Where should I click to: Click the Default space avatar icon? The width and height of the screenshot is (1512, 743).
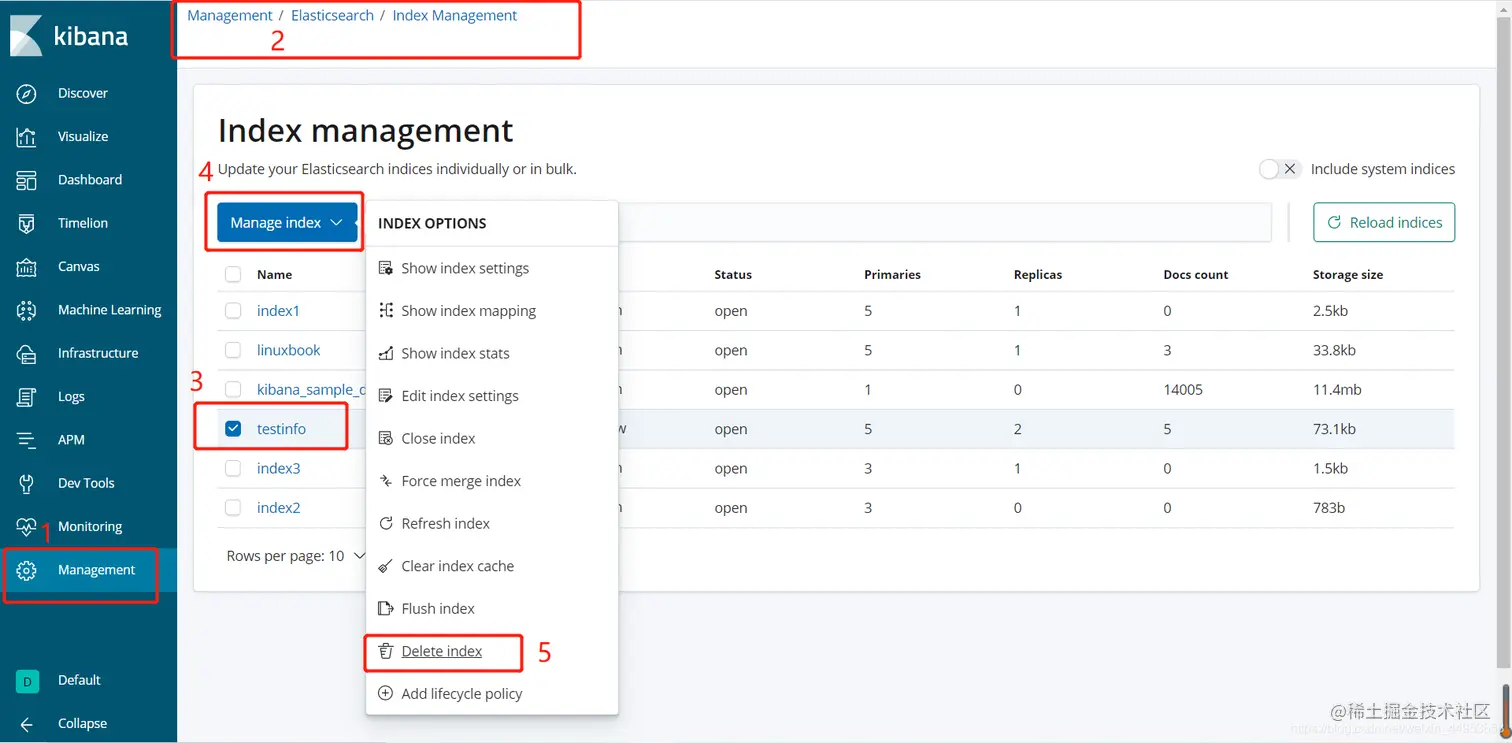pyautogui.click(x=27, y=681)
